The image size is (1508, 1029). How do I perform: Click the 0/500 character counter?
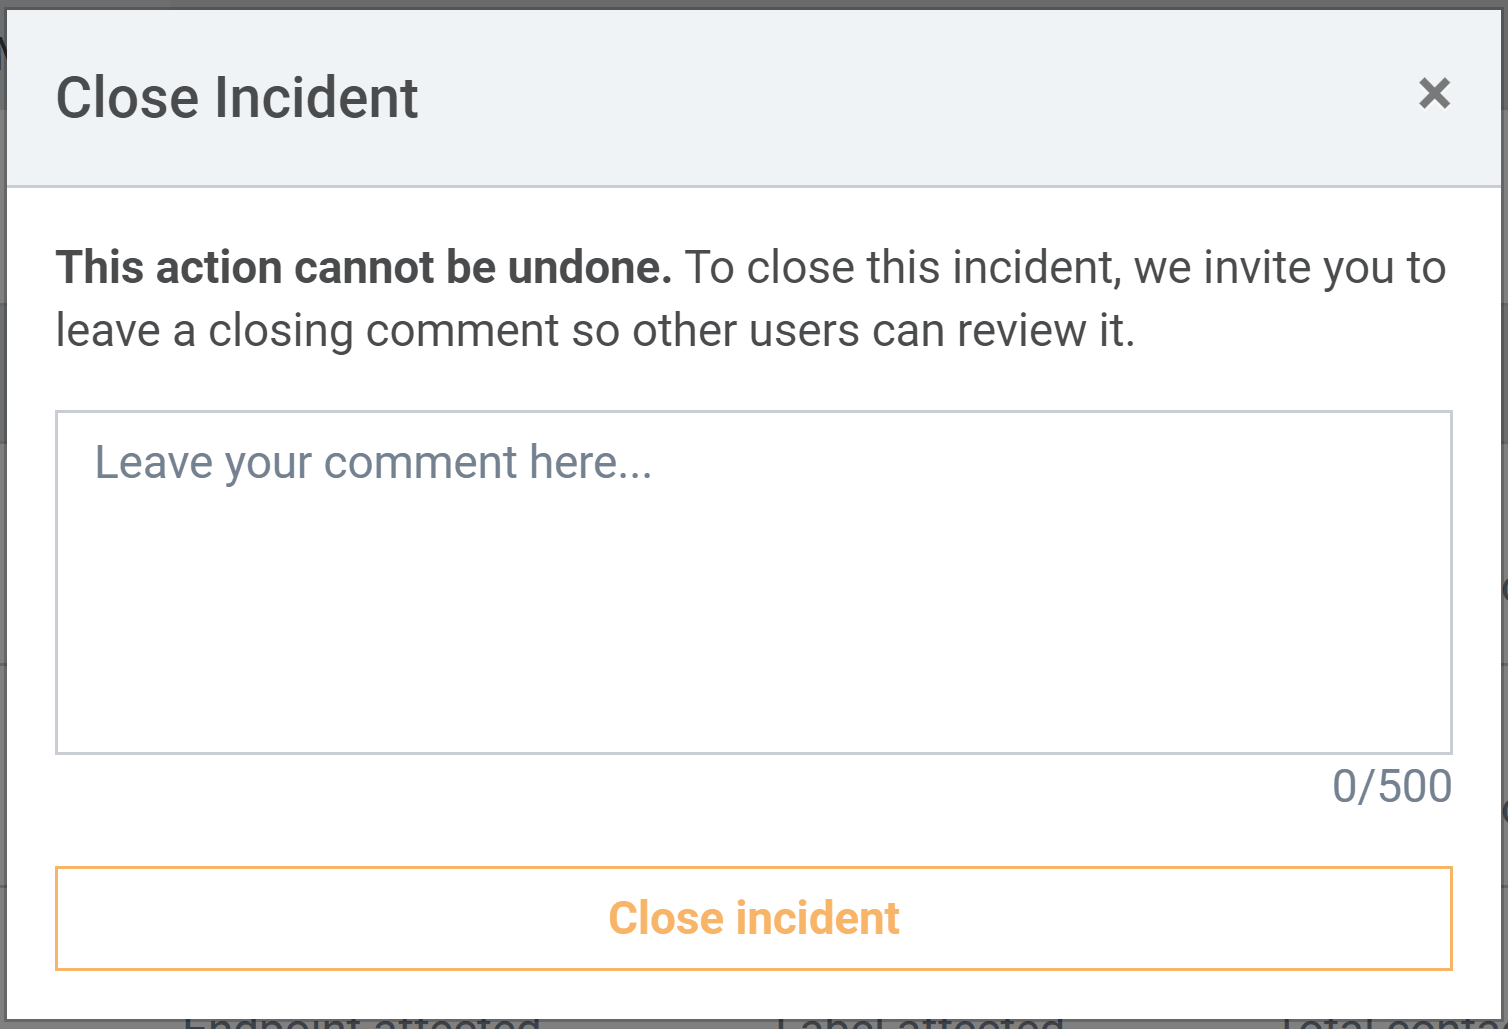pyautogui.click(x=1391, y=787)
